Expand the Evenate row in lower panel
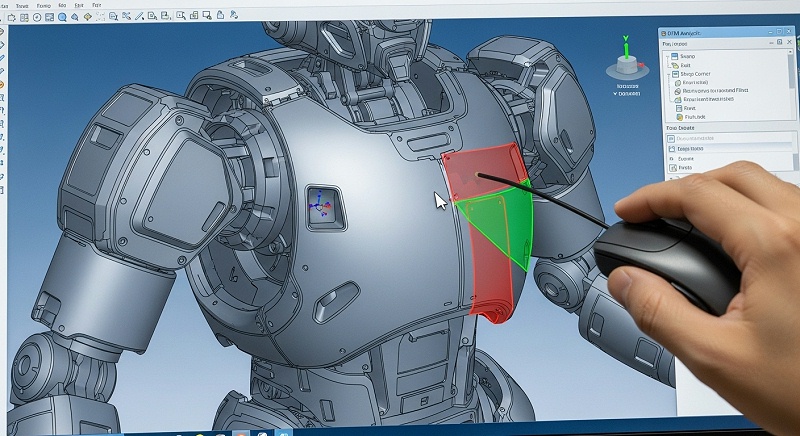The width and height of the screenshot is (800, 436). pos(671,158)
